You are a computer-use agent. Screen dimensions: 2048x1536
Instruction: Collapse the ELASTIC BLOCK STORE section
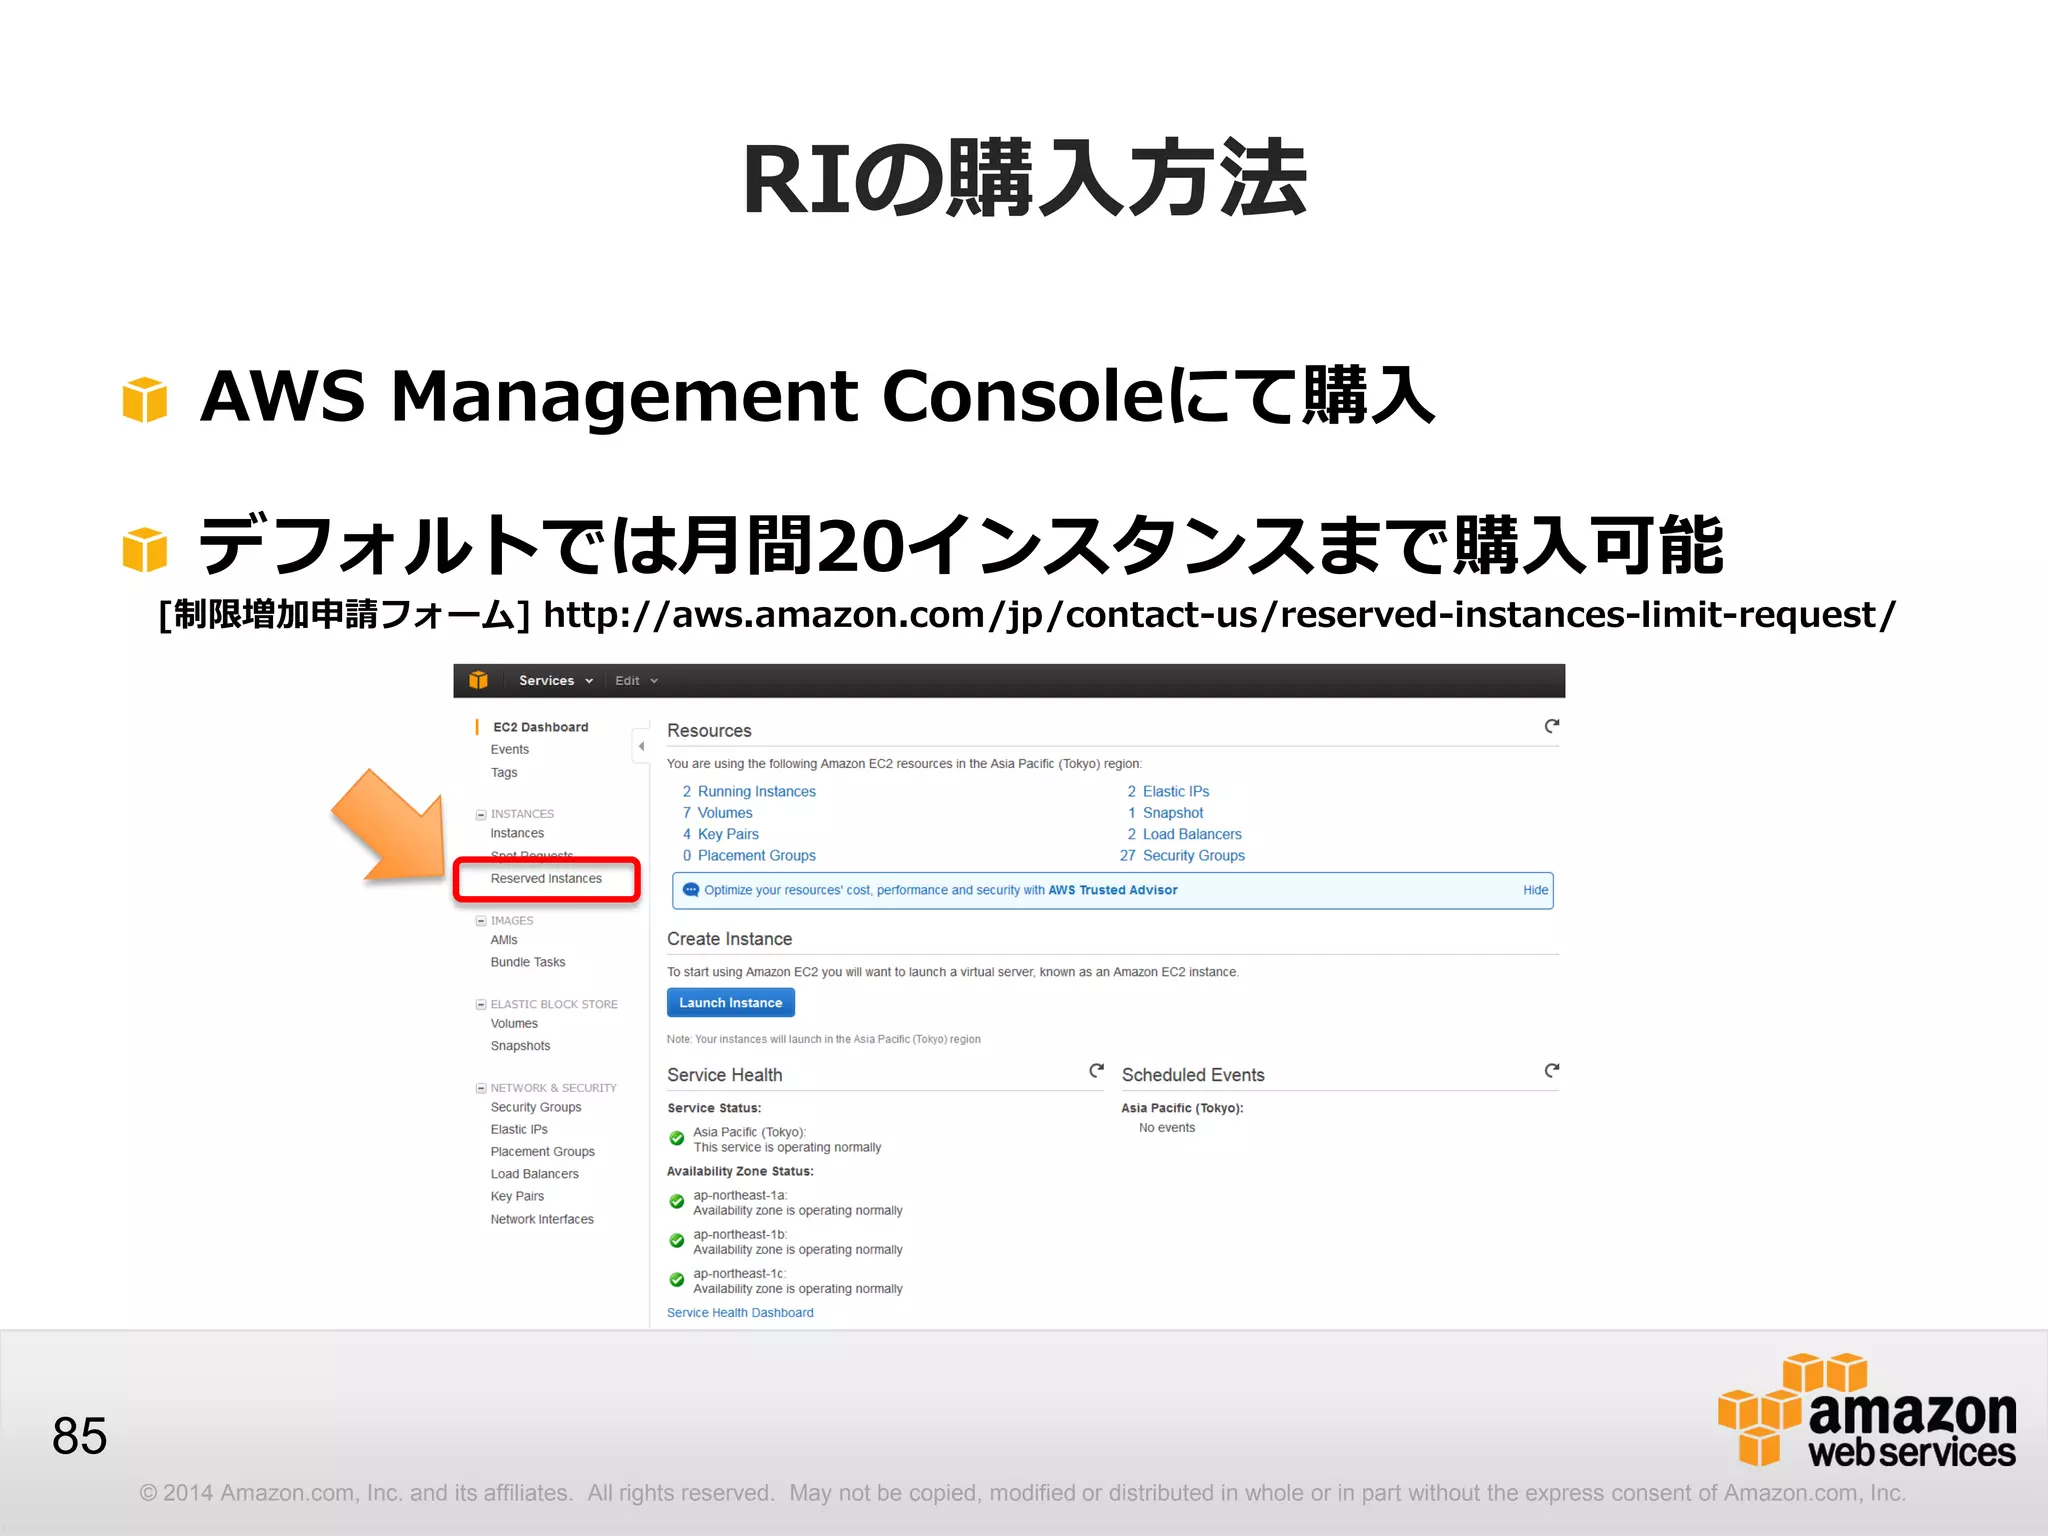click(x=481, y=1005)
